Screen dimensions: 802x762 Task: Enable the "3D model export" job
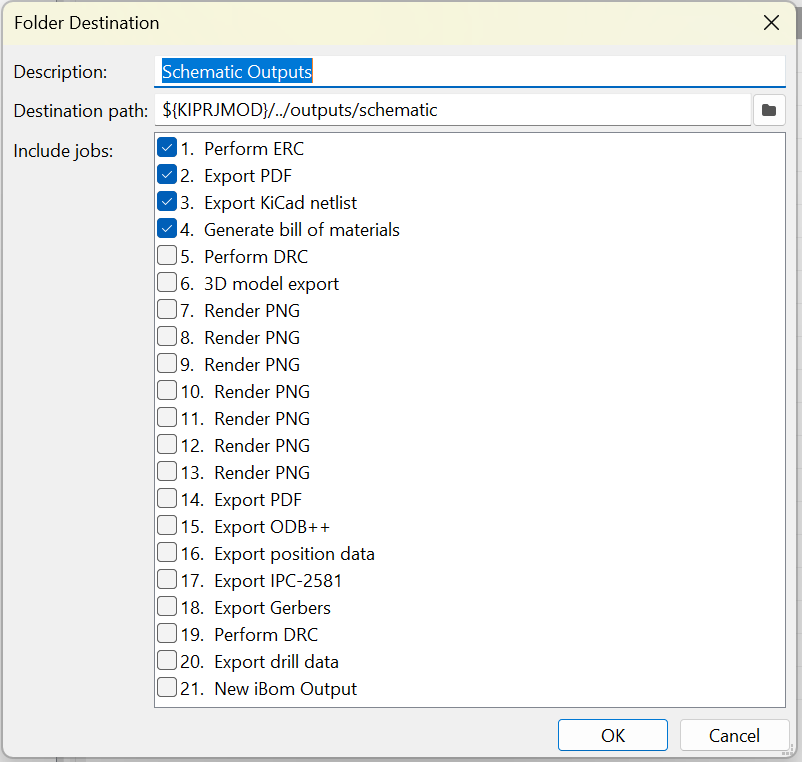(x=166, y=283)
